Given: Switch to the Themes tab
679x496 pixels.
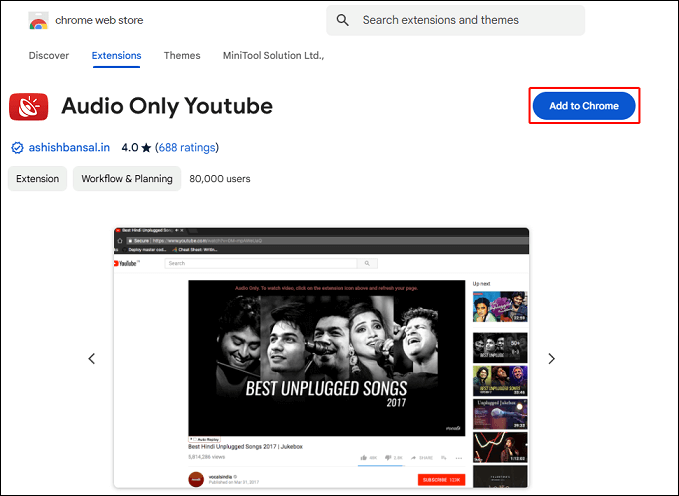Looking at the screenshot, I should click(182, 55).
